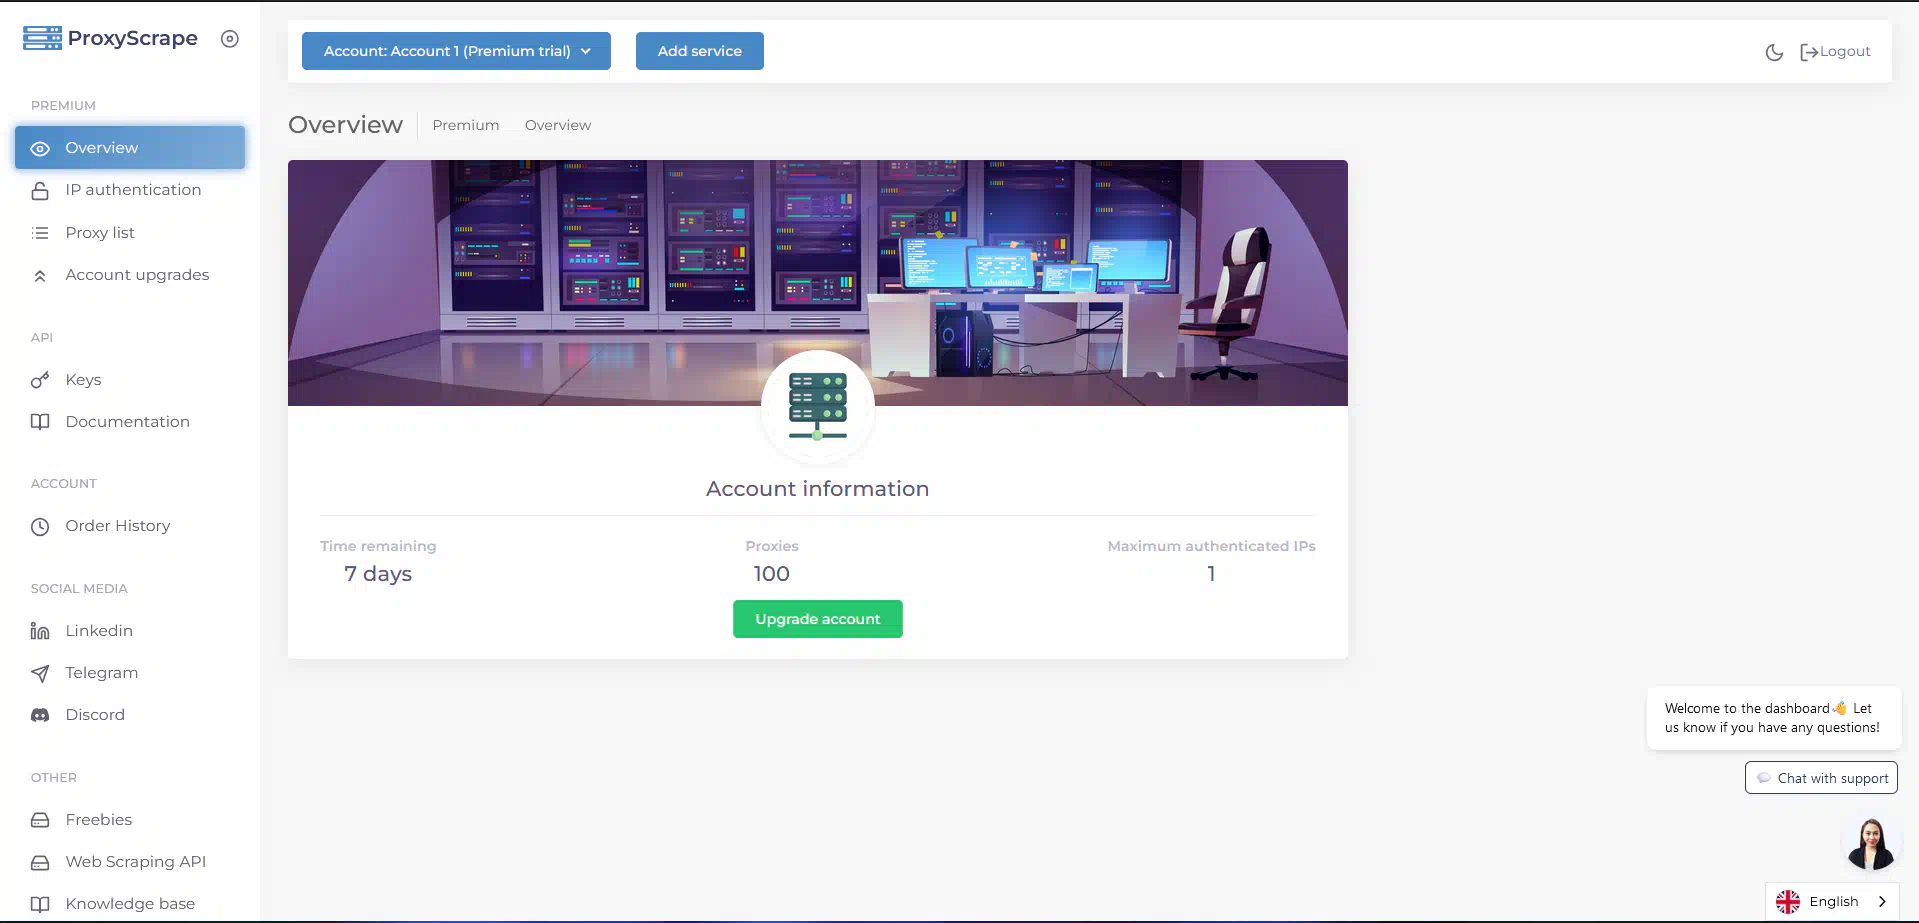Click the Proxy list icon
The width and height of the screenshot is (1919, 923).
40,233
